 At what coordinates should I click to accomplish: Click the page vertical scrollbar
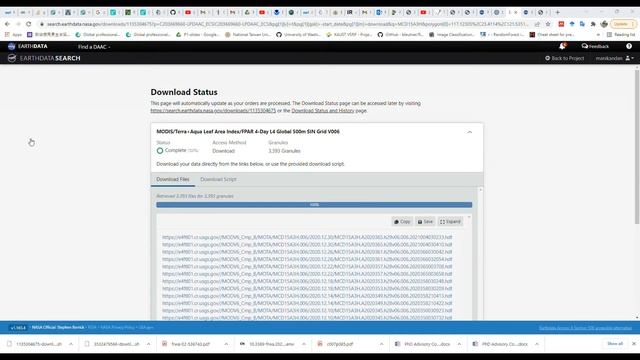(637, 147)
